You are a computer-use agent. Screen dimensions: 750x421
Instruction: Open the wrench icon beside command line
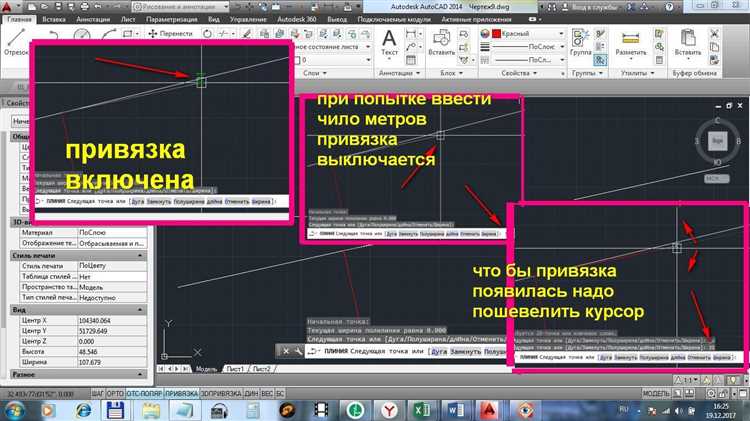298,351
